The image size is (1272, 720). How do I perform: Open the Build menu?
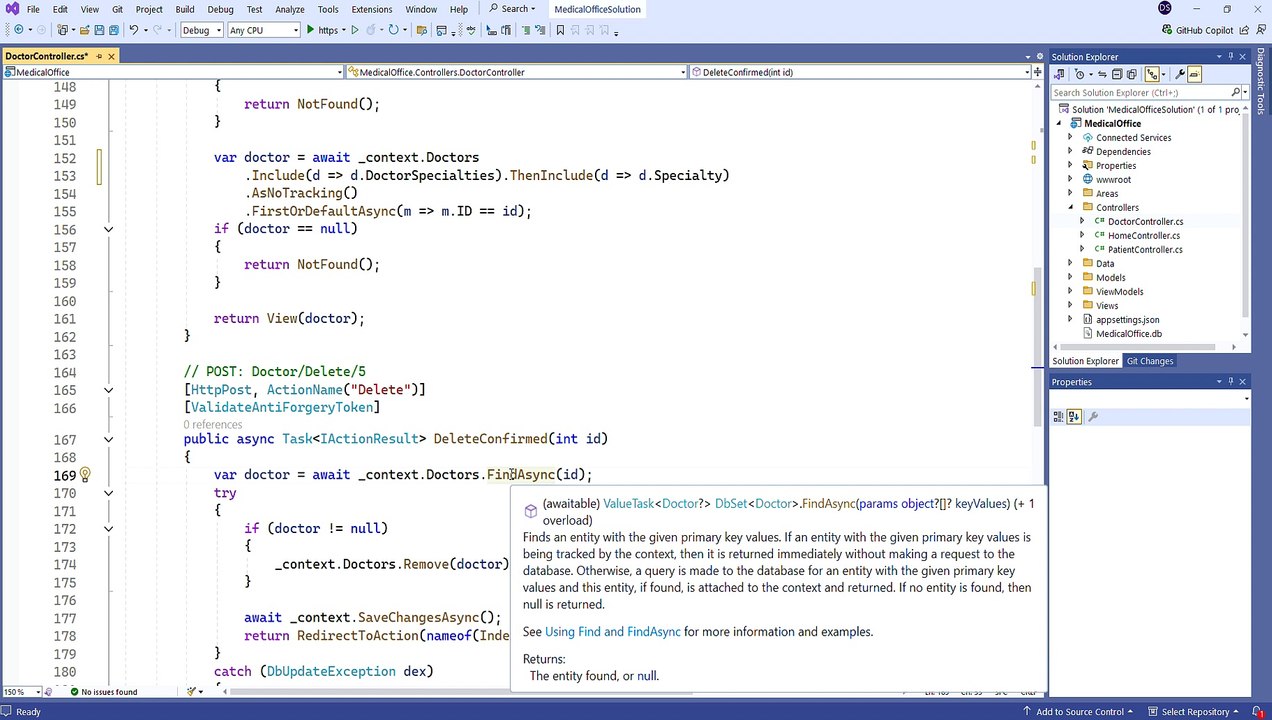pyautogui.click(x=184, y=9)
